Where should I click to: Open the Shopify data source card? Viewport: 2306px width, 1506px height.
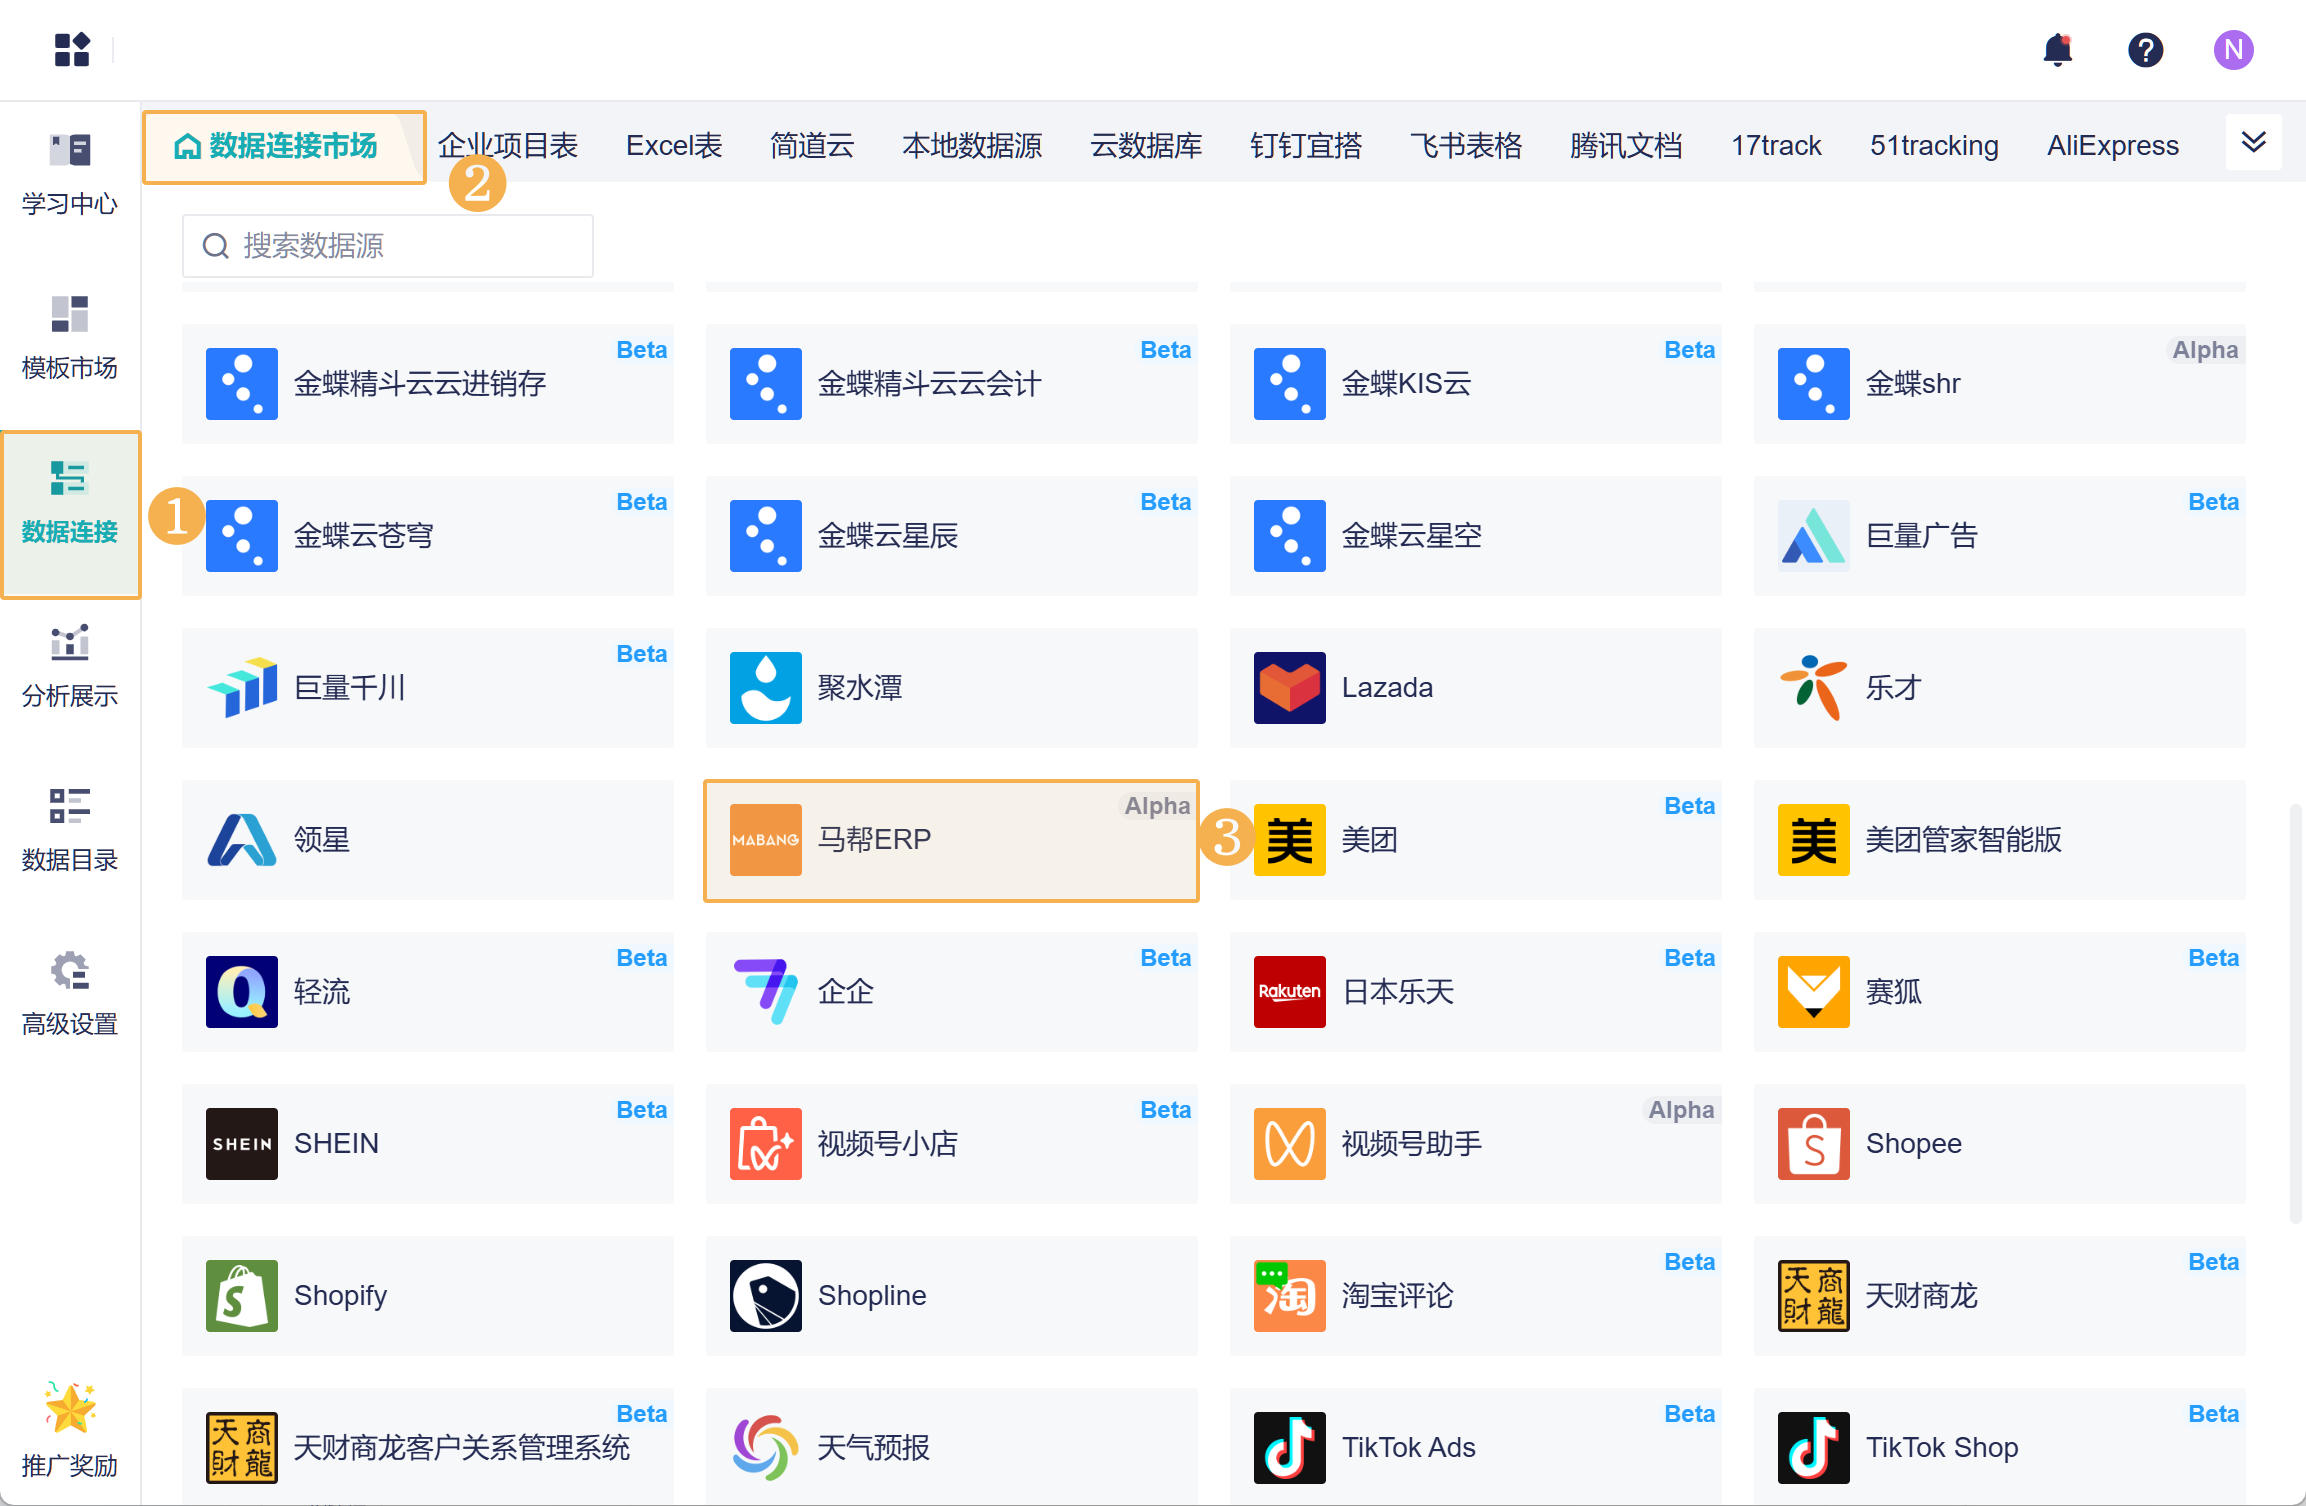[427, 1295]
